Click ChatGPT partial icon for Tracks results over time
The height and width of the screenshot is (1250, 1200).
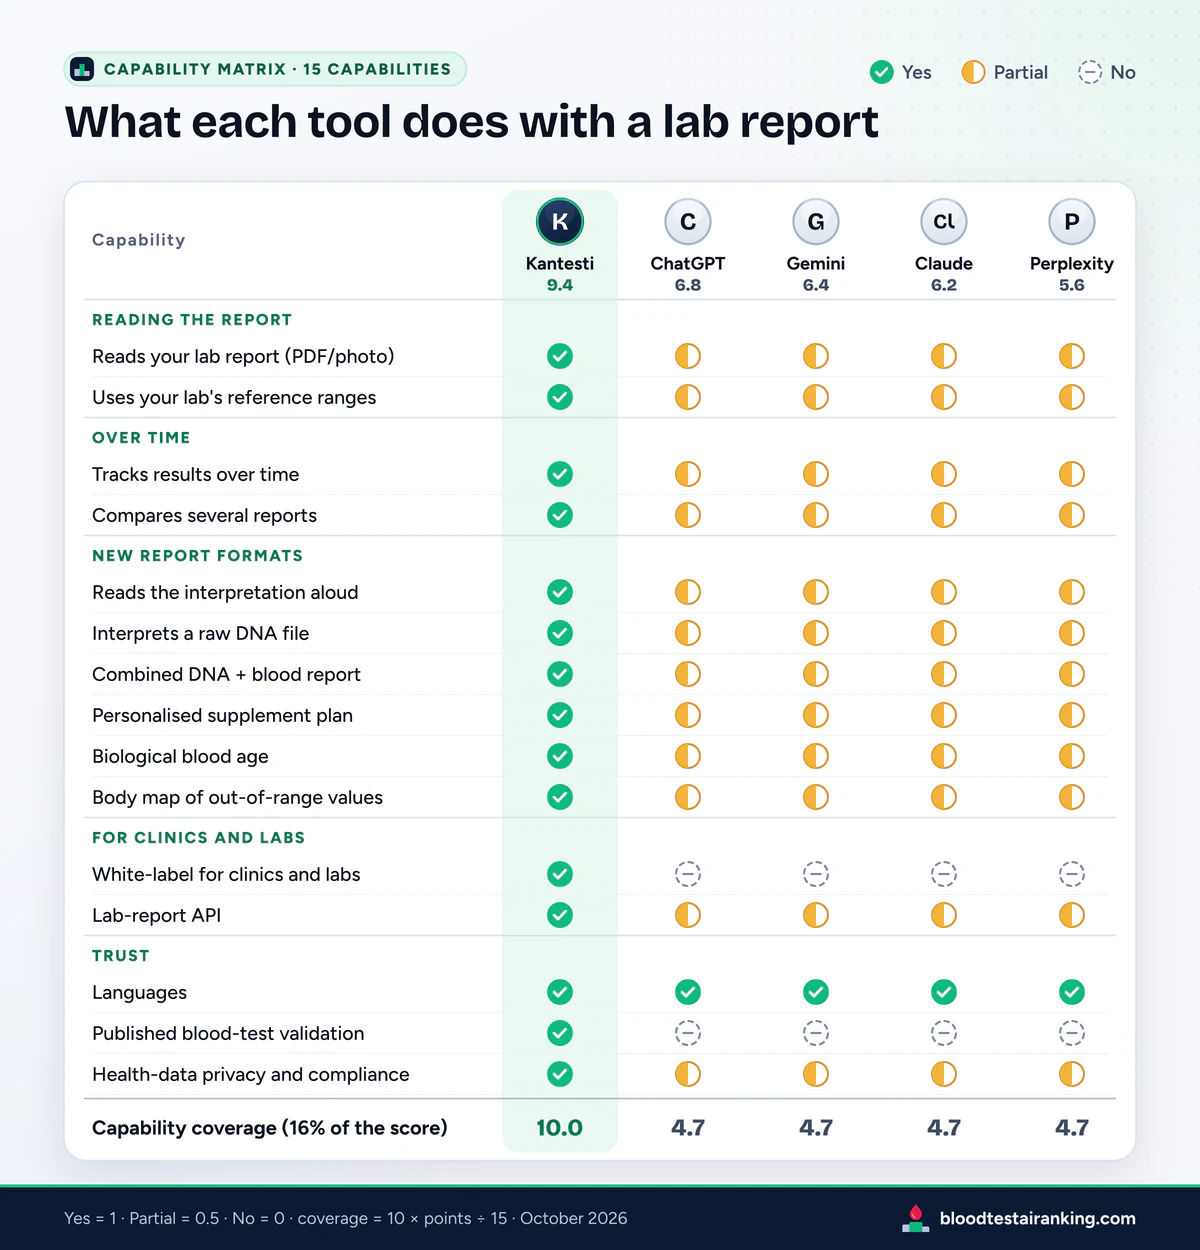(x=688, y=474)
